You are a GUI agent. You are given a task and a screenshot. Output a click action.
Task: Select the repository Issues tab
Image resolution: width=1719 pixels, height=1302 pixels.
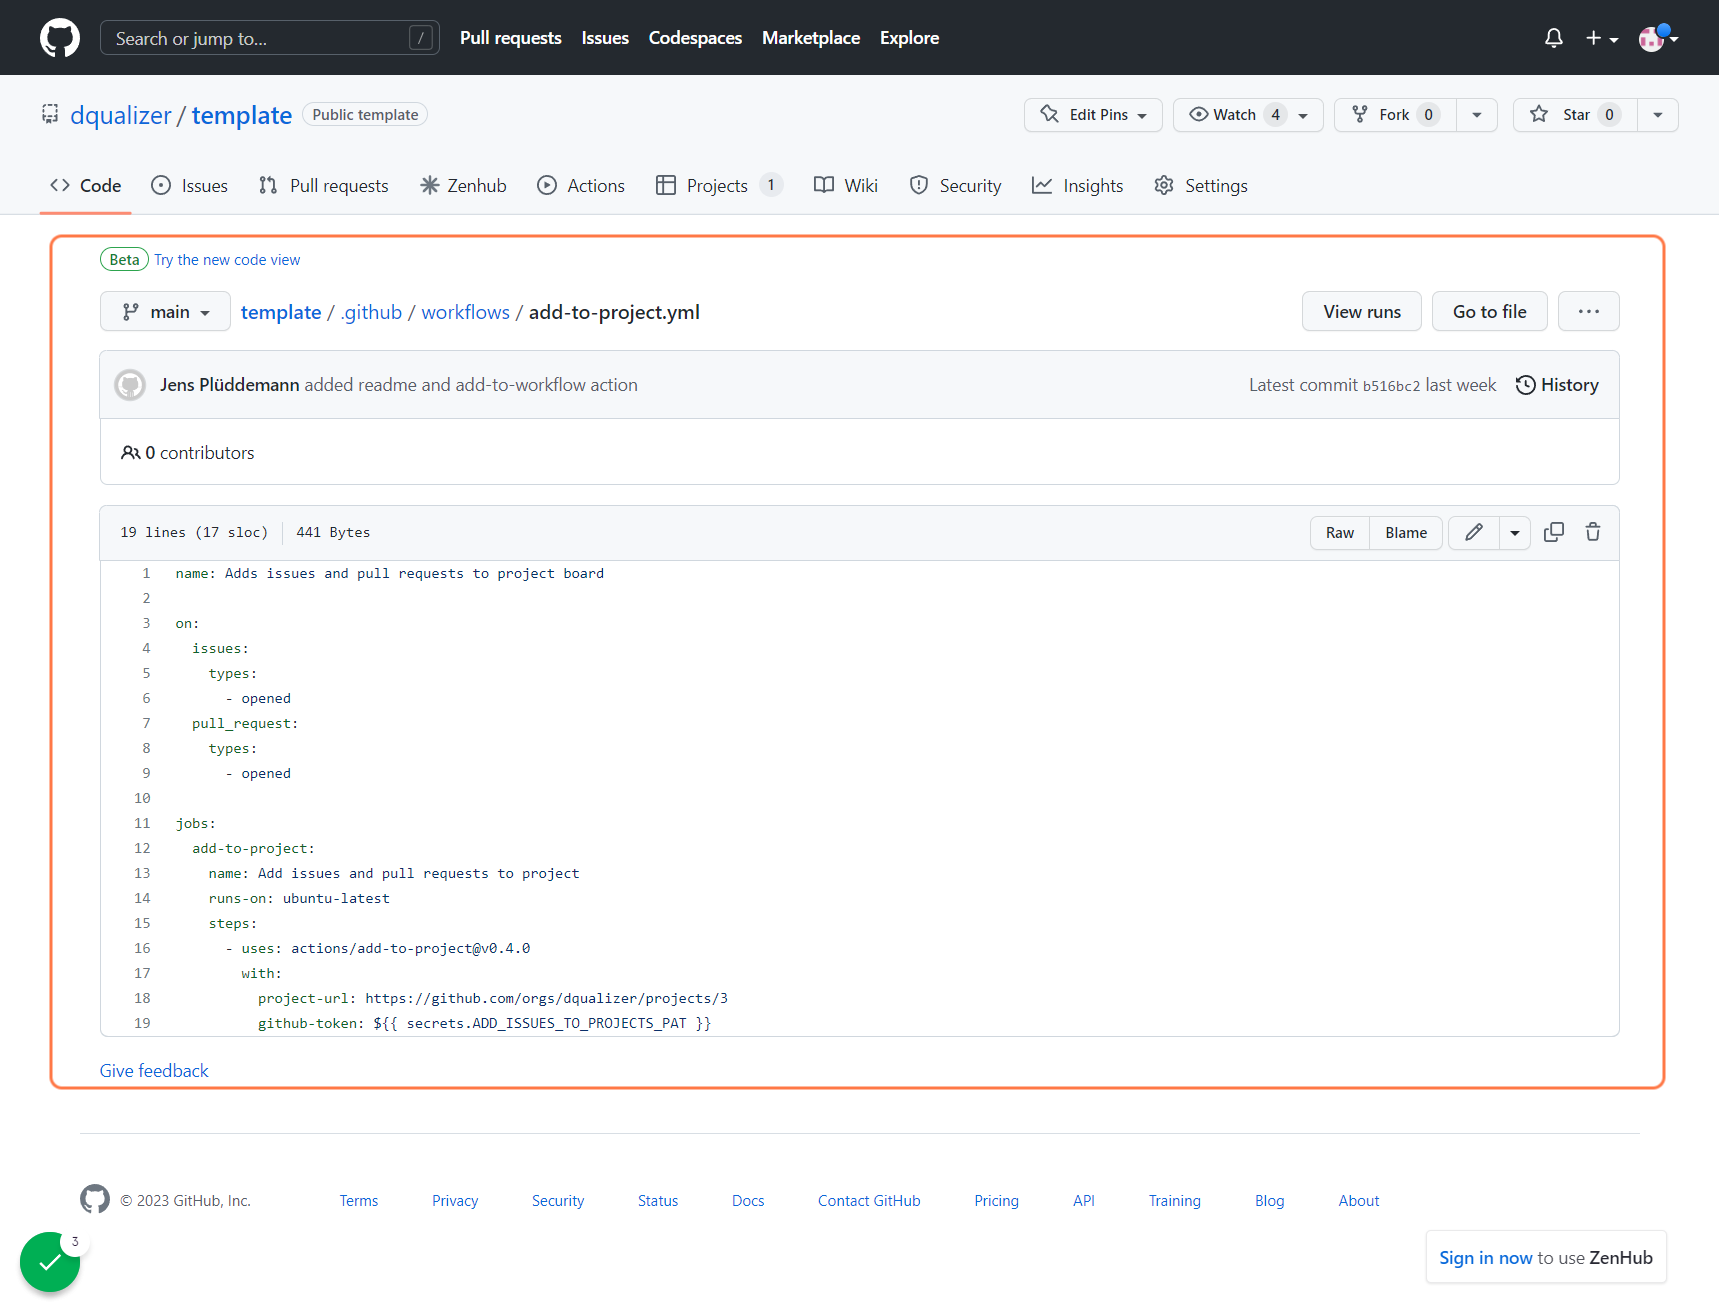pos(189,186)
